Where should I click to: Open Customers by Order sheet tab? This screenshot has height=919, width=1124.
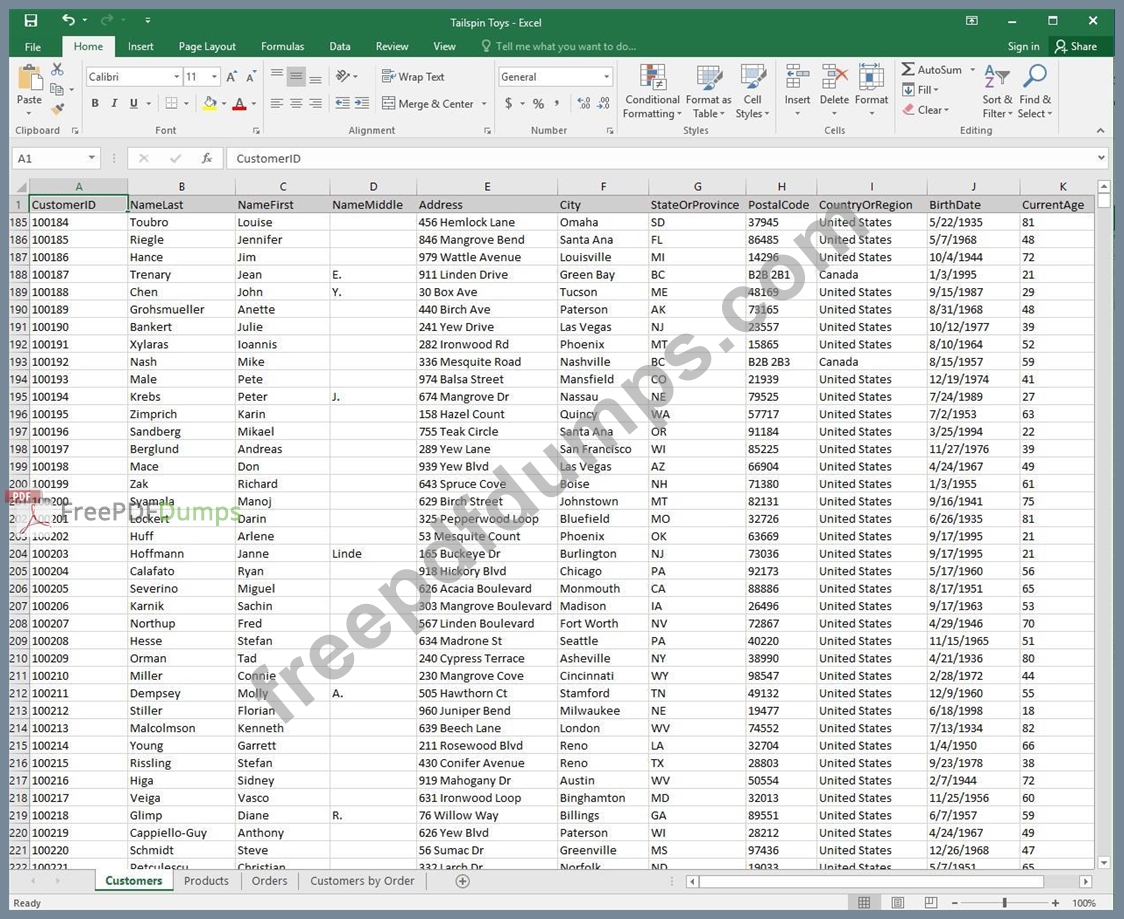click(362, 881)
